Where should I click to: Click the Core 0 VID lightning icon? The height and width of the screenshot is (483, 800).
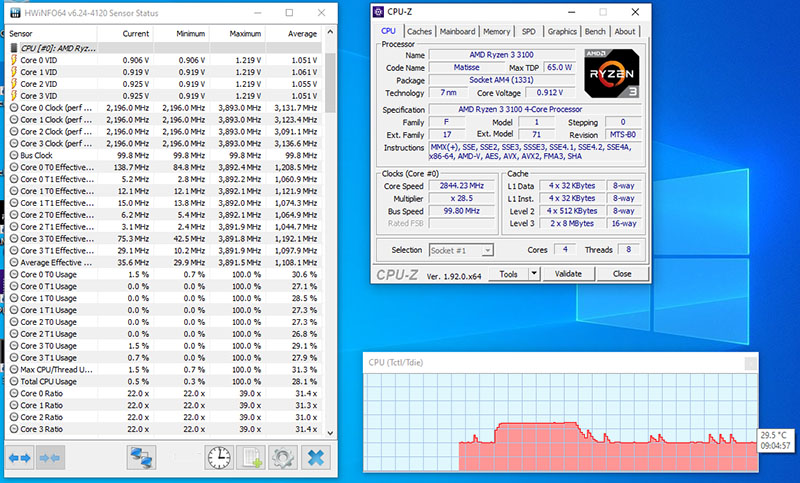pyautogui.click(x=14, y=60)
